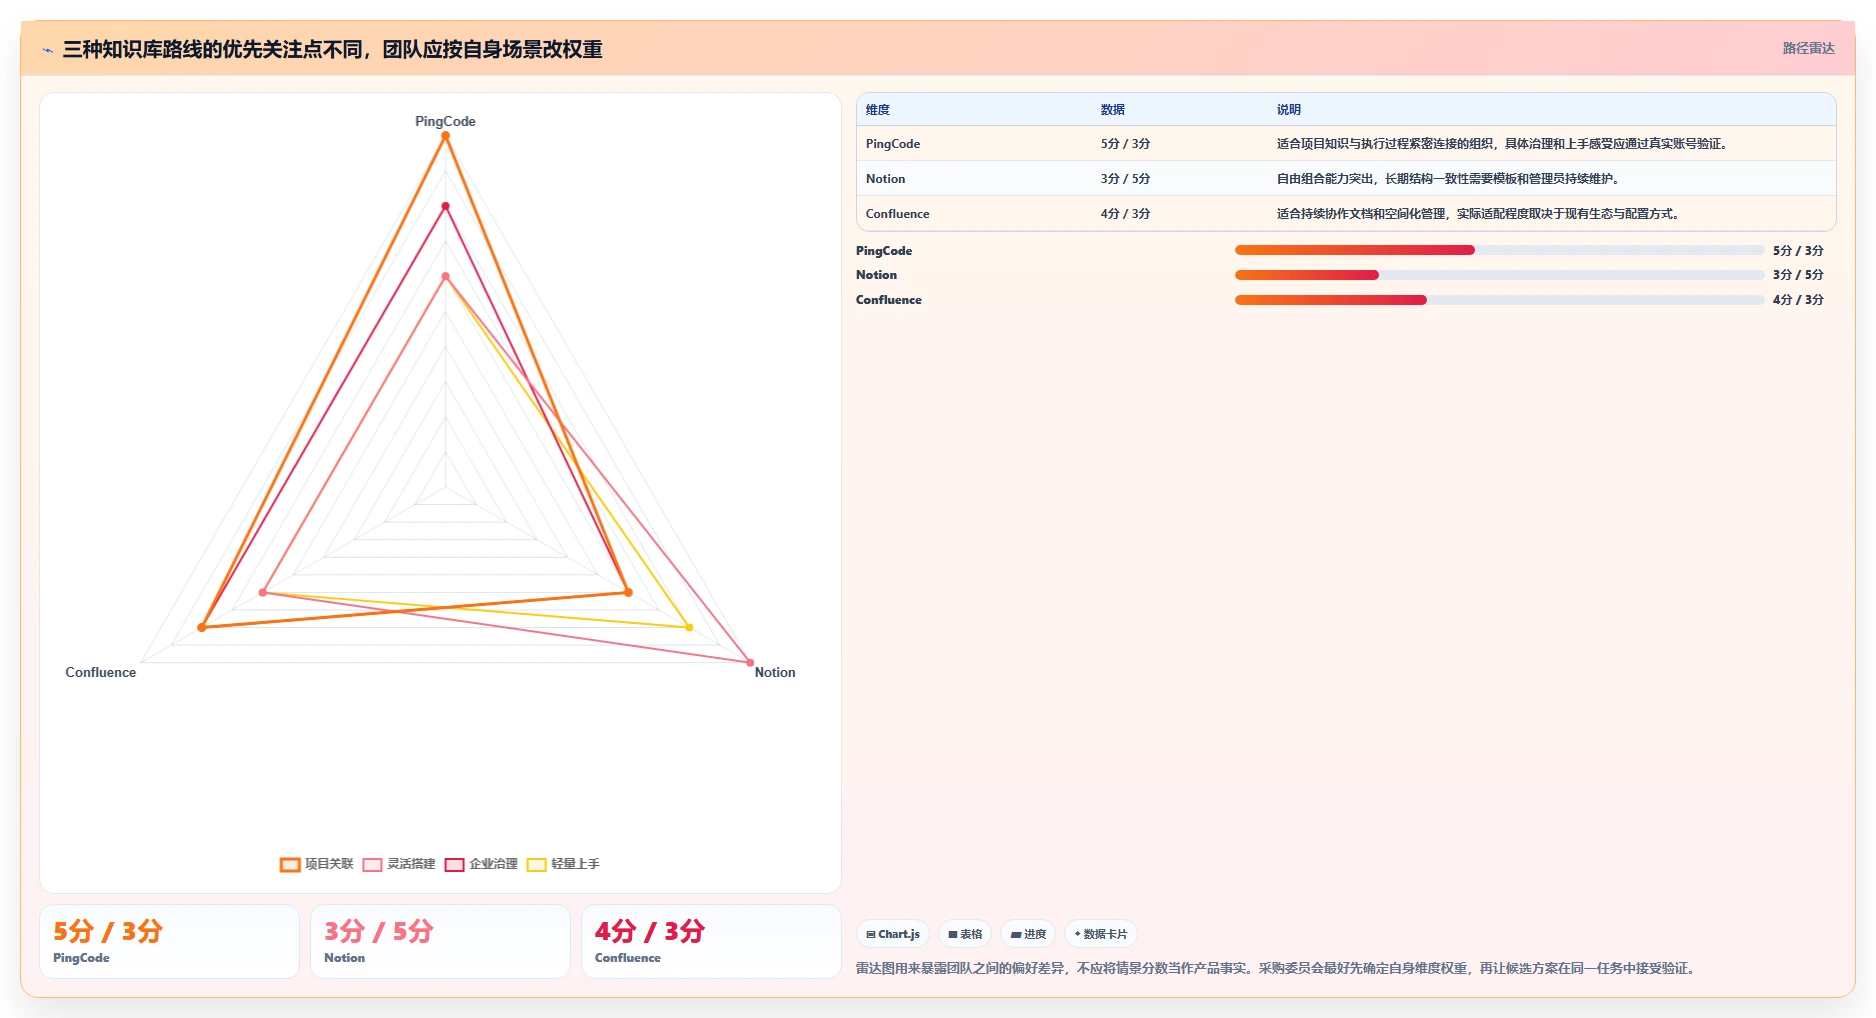
Task: Click the 5分 / 3分 value after the PingCode bar
Action: pyautogui.click(x=1798, y=251)
